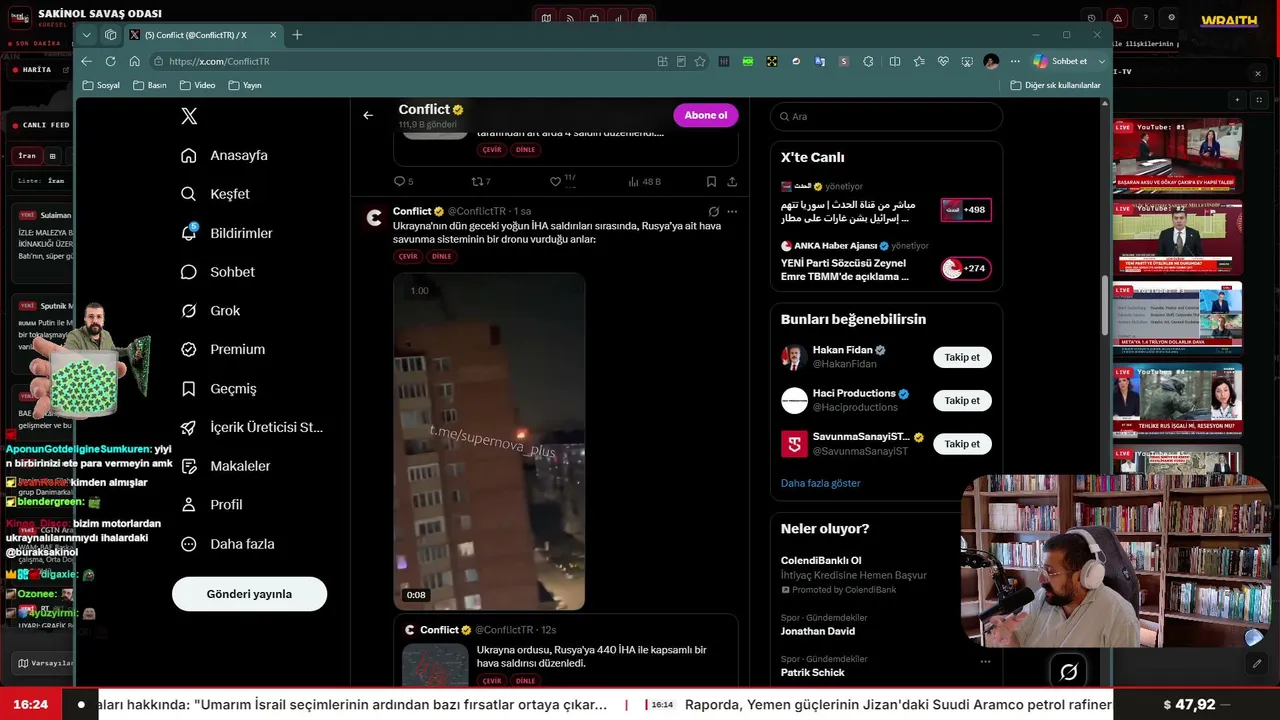Open a new browser tab
The height and width of the screenshot is (720, 1280).
click(x=297, y=35)
